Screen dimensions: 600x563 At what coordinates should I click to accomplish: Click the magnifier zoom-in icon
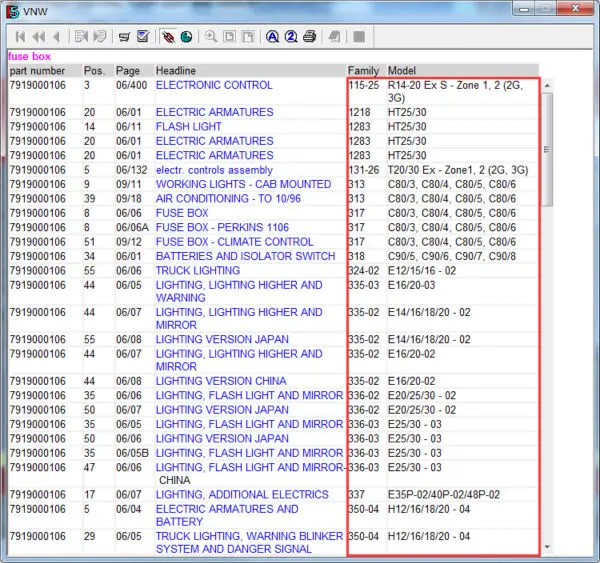click(211, 37)
